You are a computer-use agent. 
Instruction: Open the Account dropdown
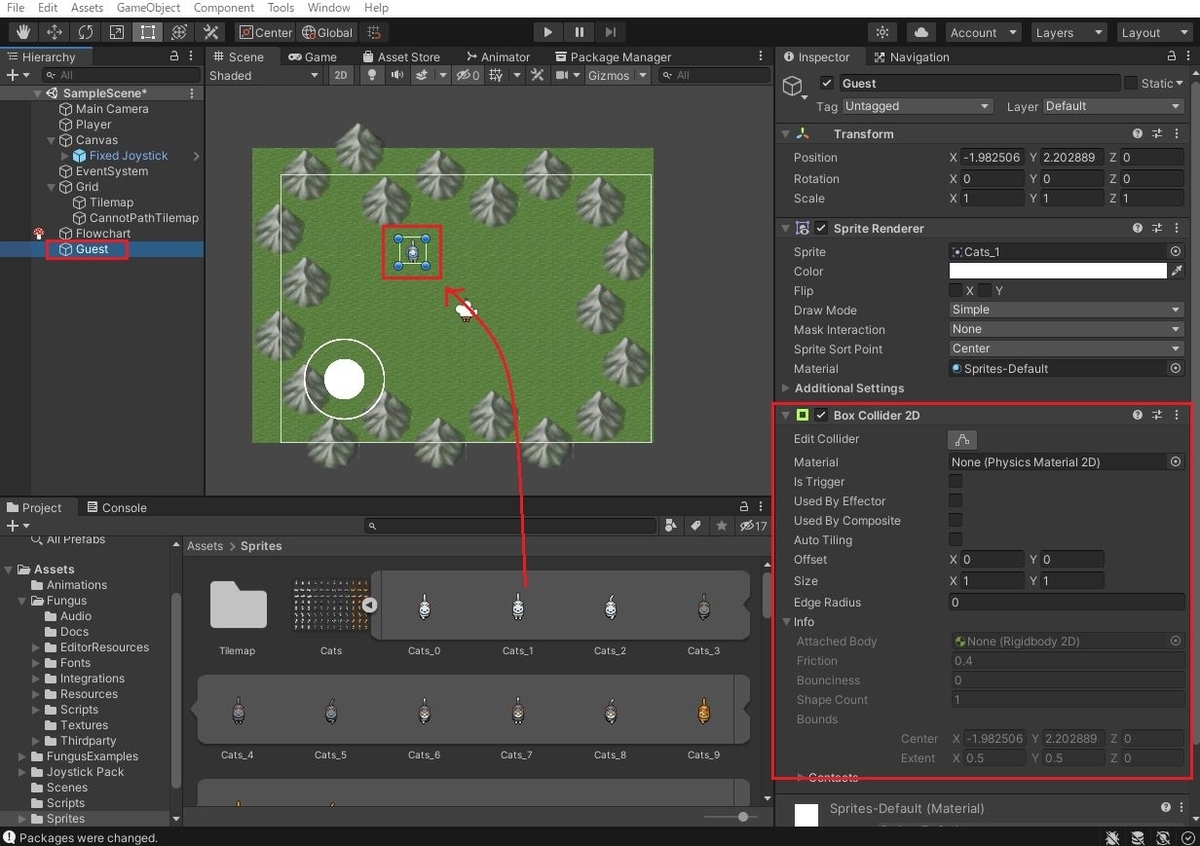(983, 32)
